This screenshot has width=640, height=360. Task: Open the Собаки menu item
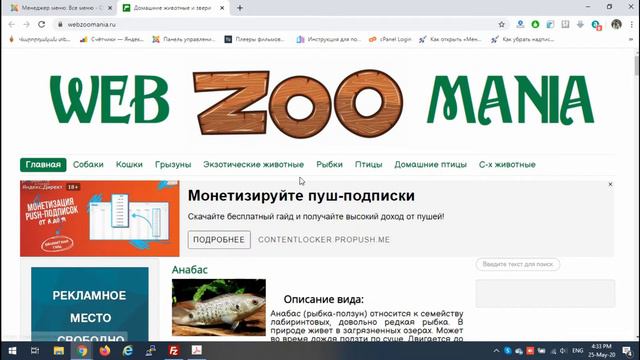point(88,164)
